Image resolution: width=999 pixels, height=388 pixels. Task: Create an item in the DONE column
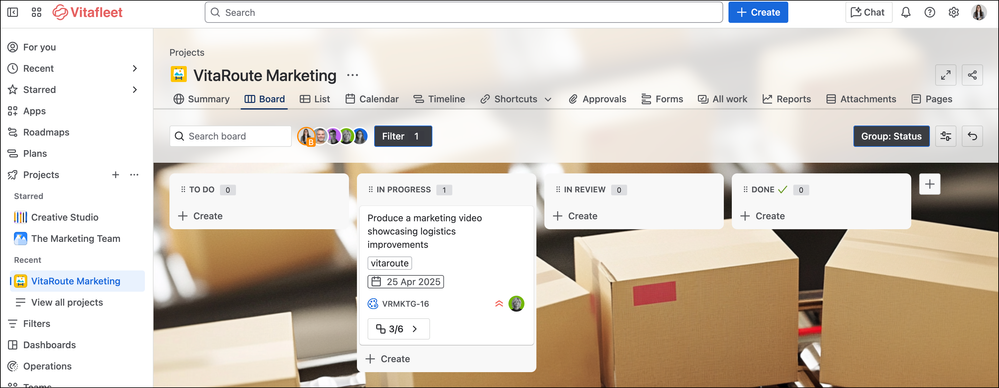coord(762,216)
